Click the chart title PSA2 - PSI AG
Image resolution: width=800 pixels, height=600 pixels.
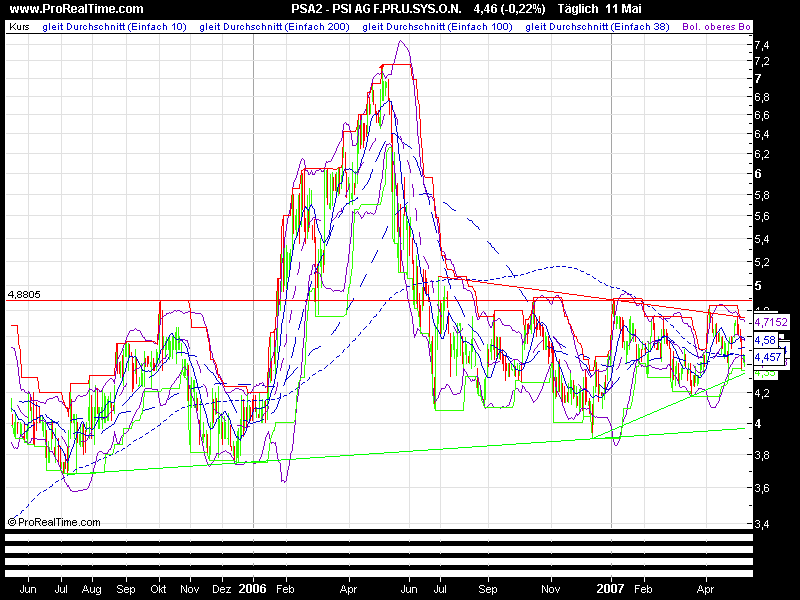click(x=376, y=9)
